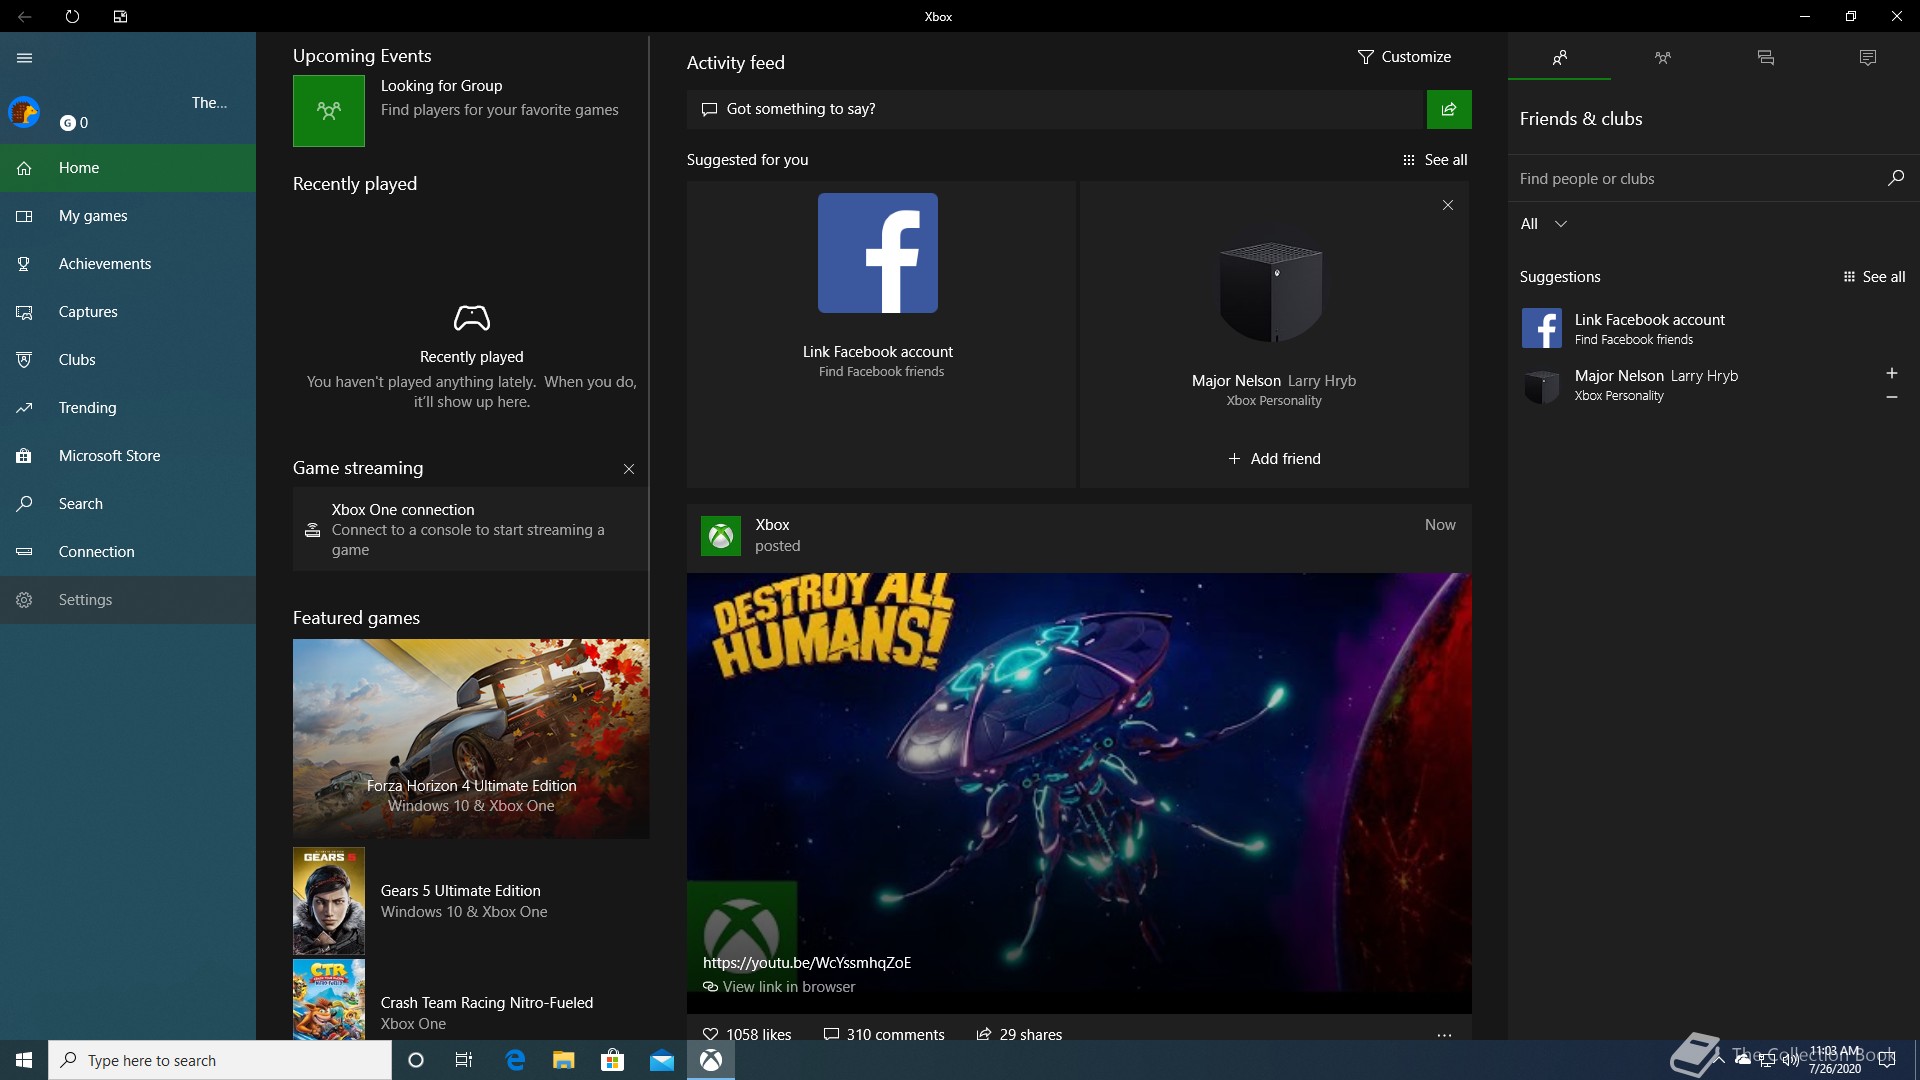
Task: Open Cortana from the taskbar
Action: pos(416,1060)
